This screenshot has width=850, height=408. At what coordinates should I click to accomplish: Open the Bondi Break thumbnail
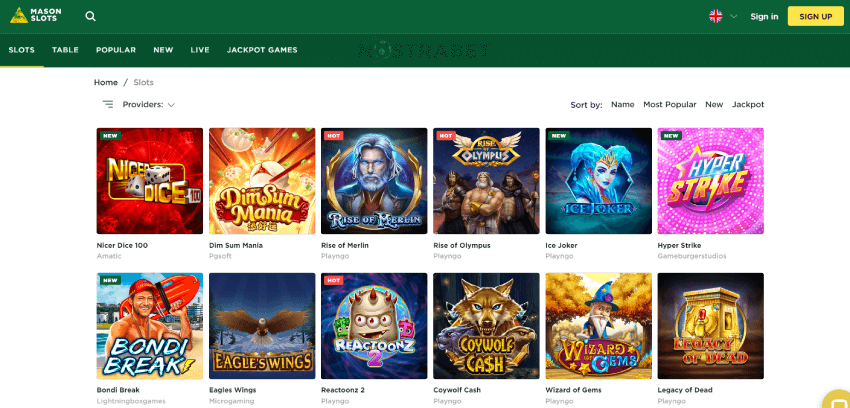(150, 326)
